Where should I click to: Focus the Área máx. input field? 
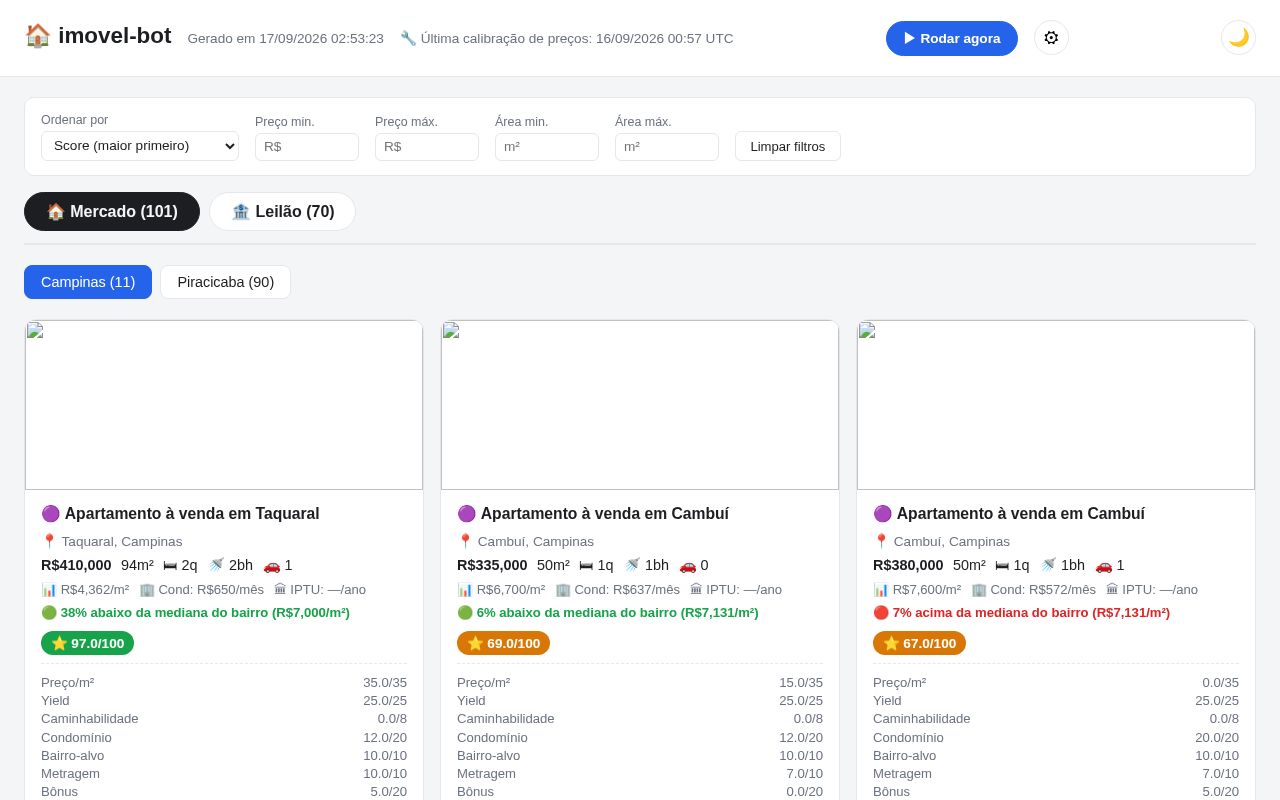click(x=667, y=147)
